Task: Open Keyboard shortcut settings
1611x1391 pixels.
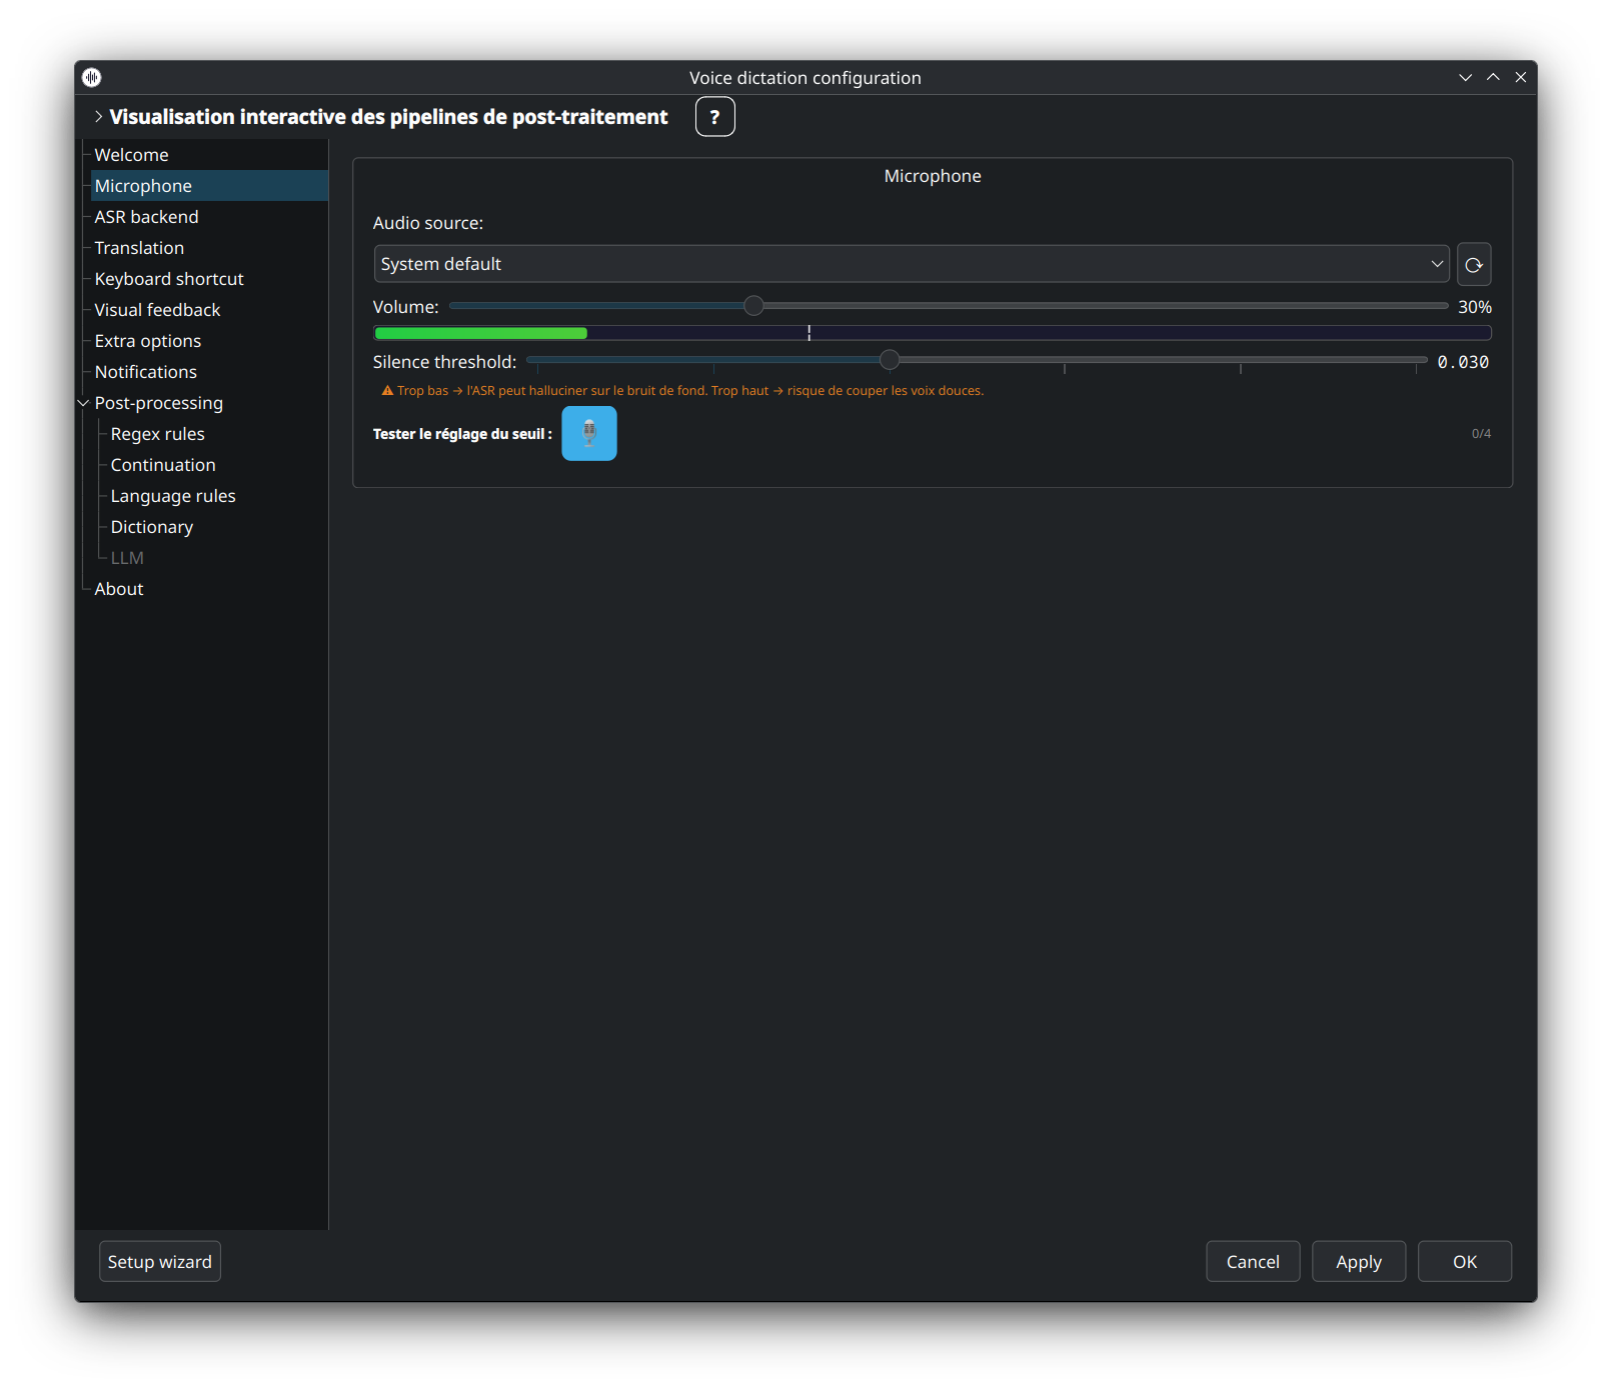Action: 169,279
